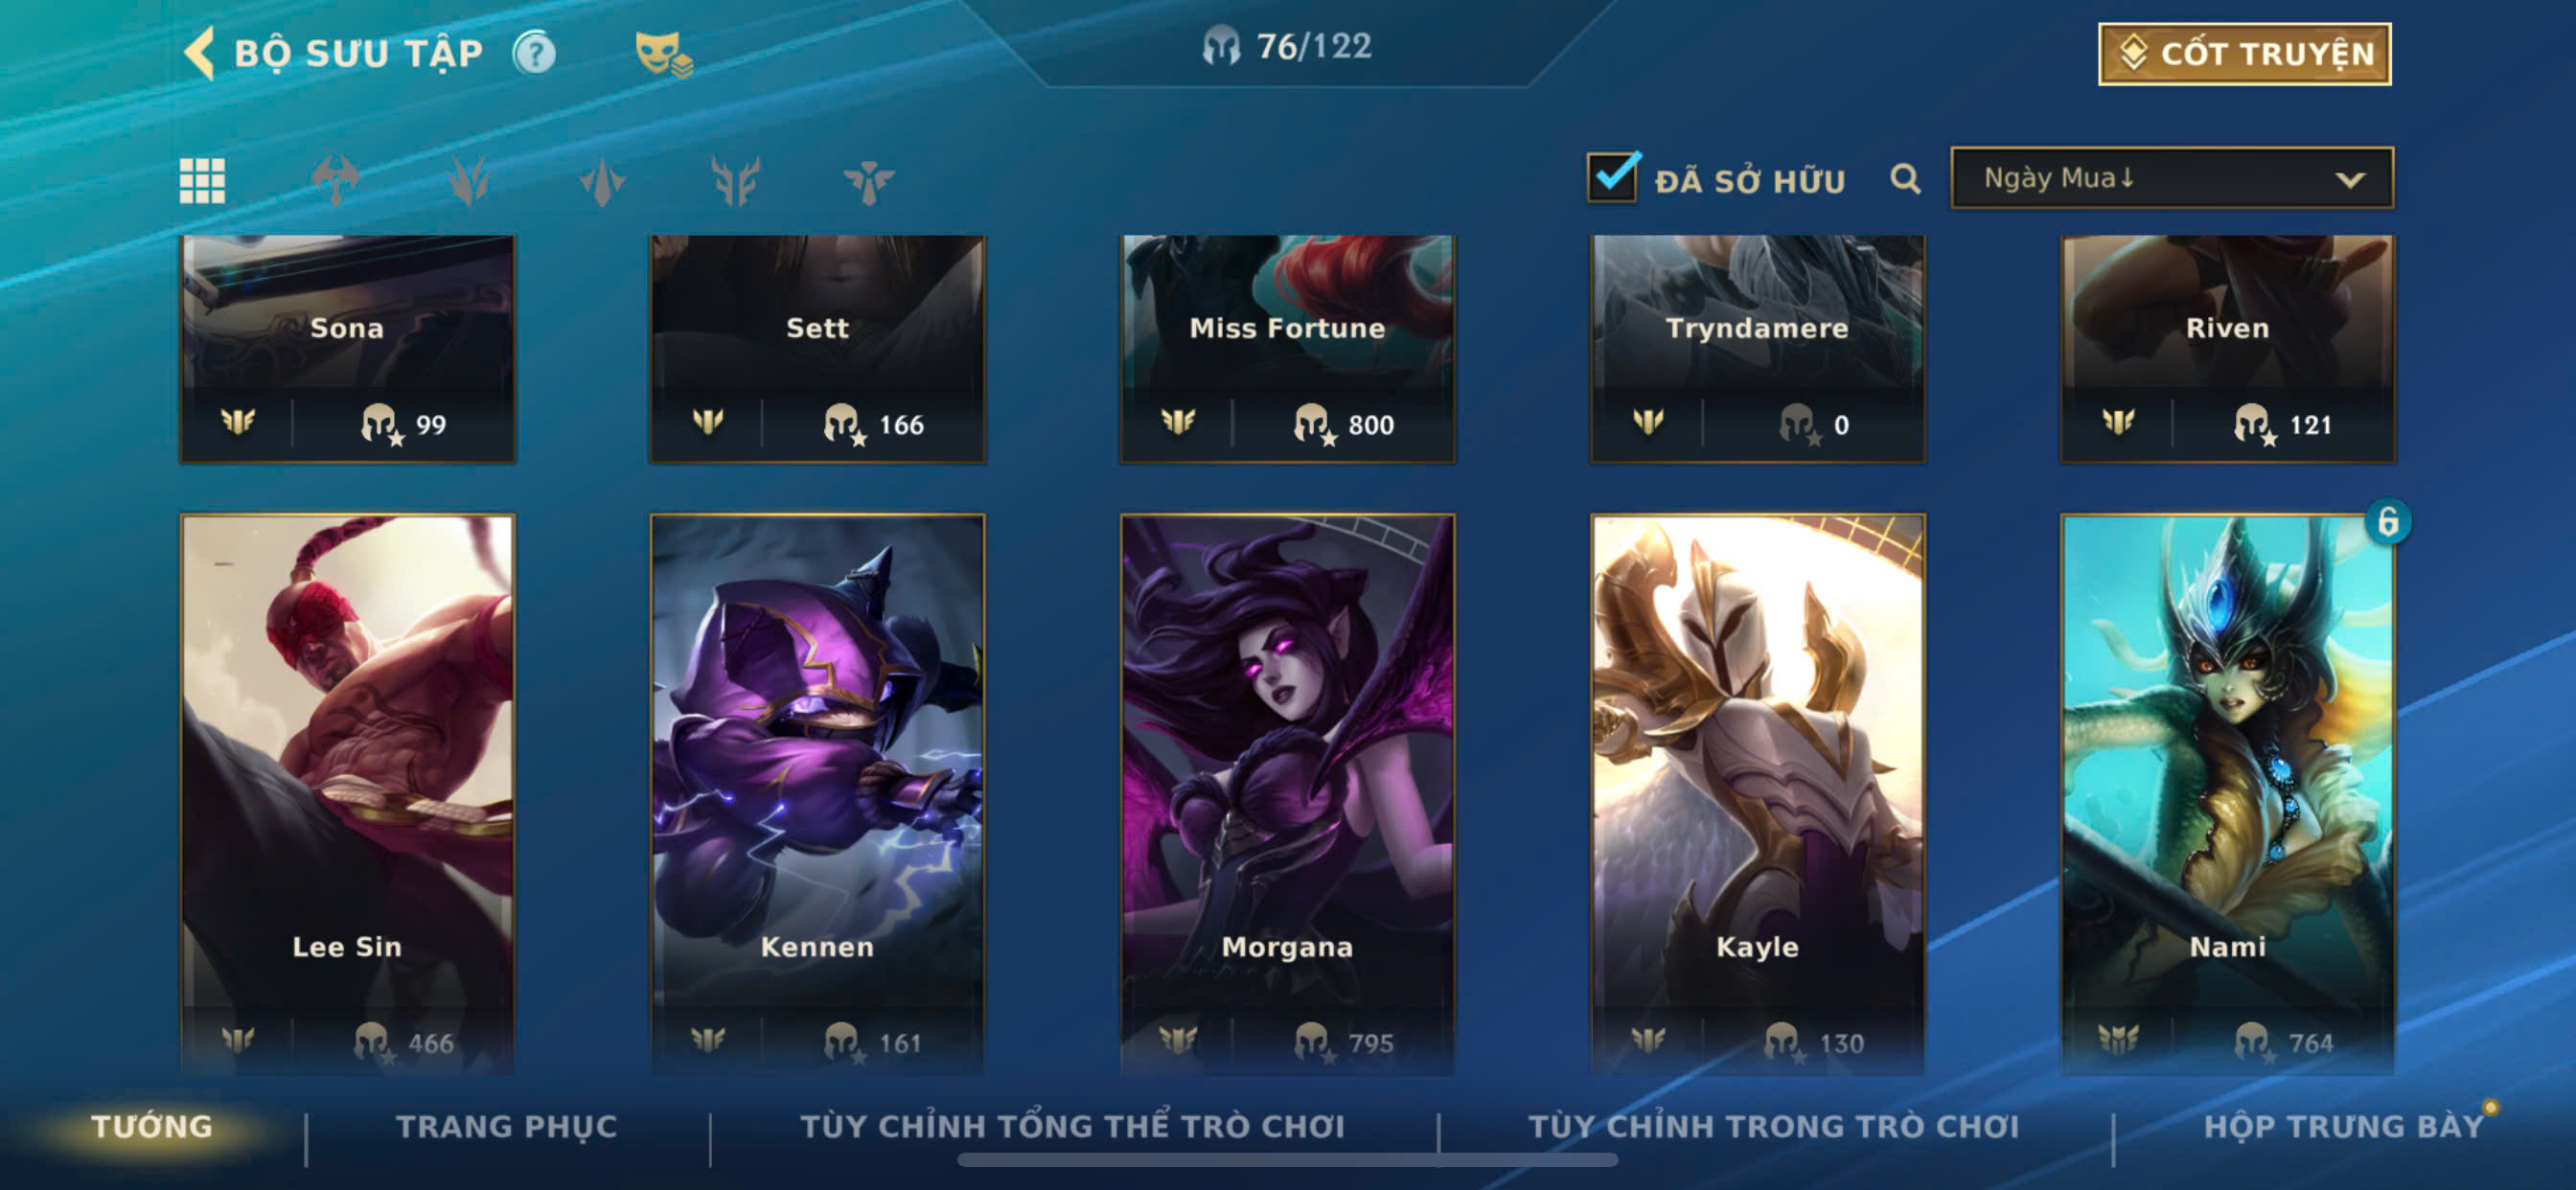
Task: Select the Tướng tab
Action: coord(152,1127)
